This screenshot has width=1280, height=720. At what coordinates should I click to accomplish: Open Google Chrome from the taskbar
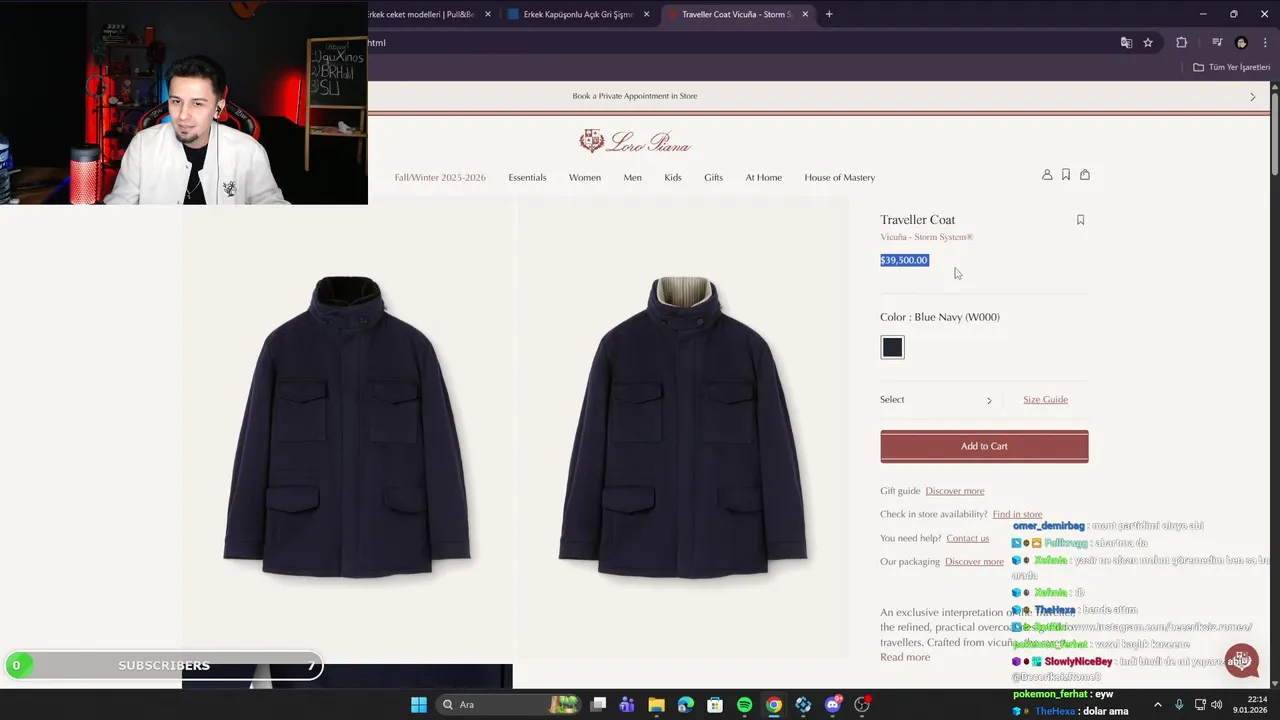pos(773,705)
